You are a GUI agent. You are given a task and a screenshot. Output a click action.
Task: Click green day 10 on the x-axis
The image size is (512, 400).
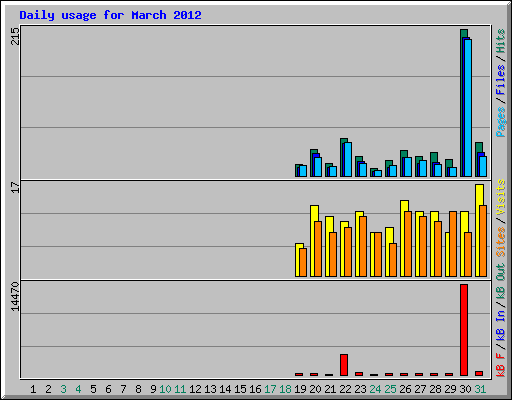tap(165, 389)
